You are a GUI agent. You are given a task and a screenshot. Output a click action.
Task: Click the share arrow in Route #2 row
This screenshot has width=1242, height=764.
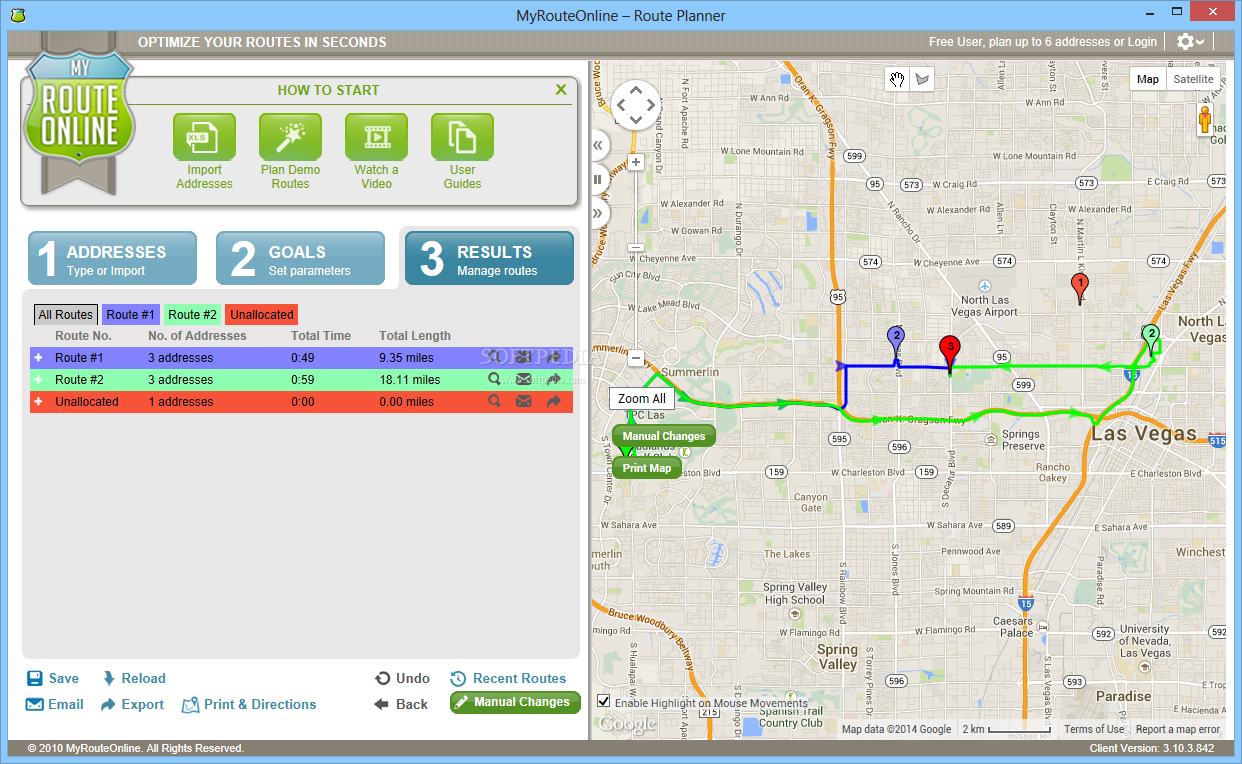(x=554, y=379)
